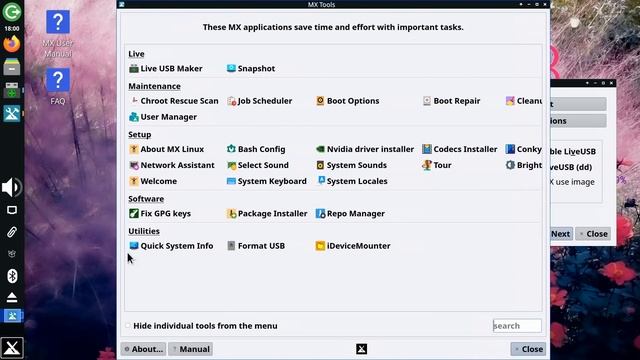Open Chroot Rescue Scan
The width and height of the screenshot is (640, 360).
point(174,101)
